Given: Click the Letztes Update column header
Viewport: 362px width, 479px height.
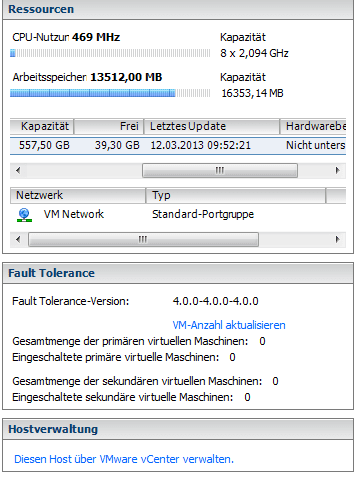Looking at the screenshot, I should click(x=212, y=126).
